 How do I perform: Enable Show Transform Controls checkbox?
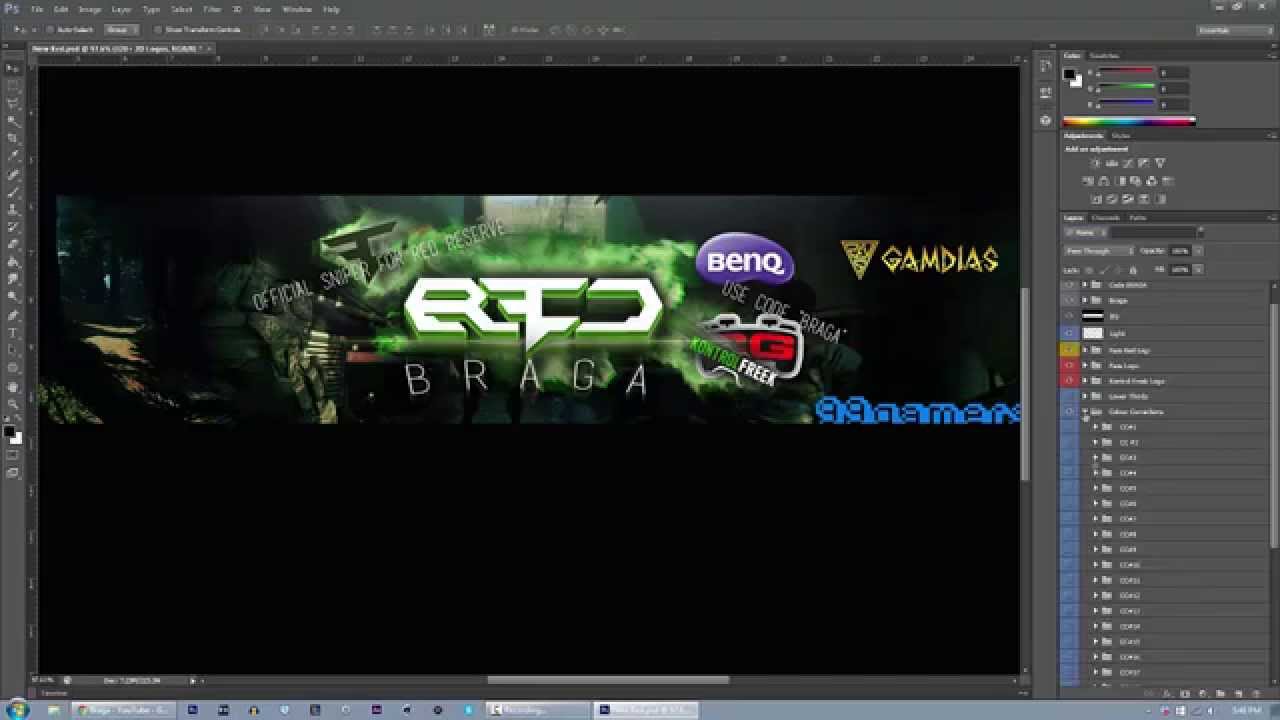click(158, 30)
